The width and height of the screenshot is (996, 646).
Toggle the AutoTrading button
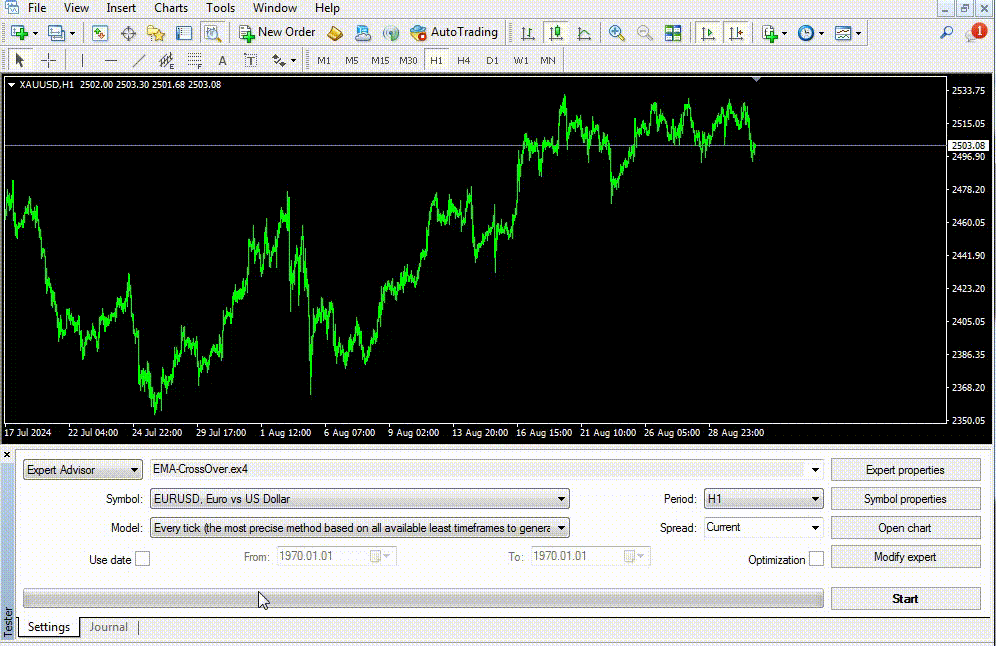tap(454, 33)
